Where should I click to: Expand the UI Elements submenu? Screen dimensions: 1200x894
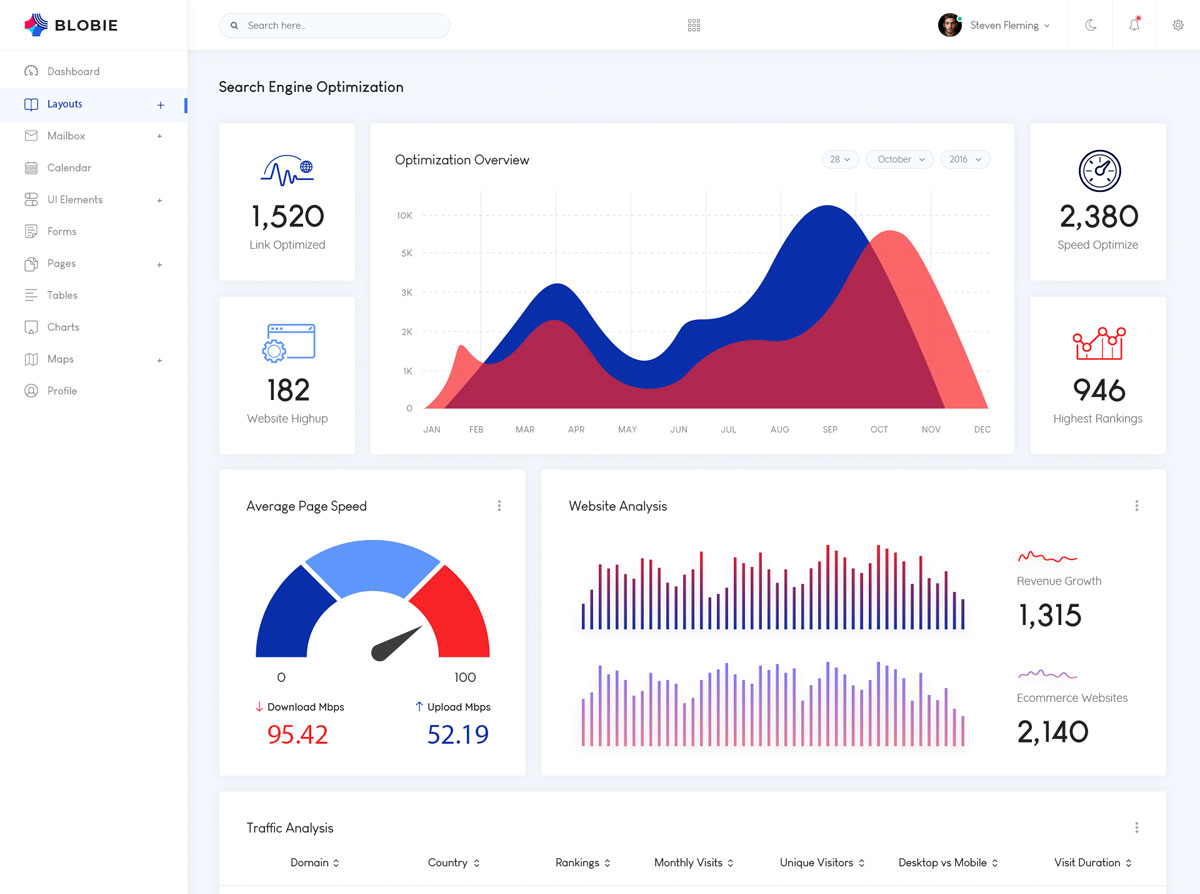coord(159,200)
